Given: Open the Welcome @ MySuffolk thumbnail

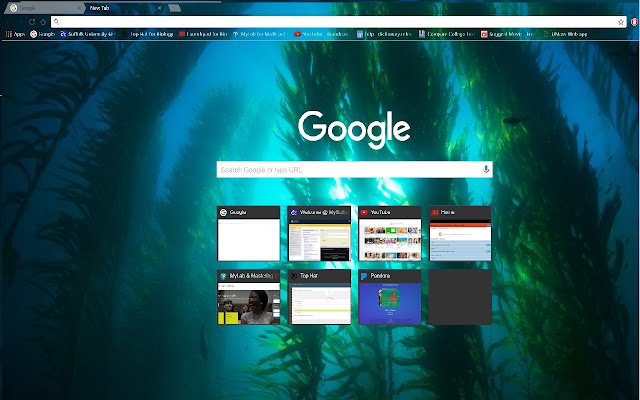Looking at the screenshot, I should (319, 233).
